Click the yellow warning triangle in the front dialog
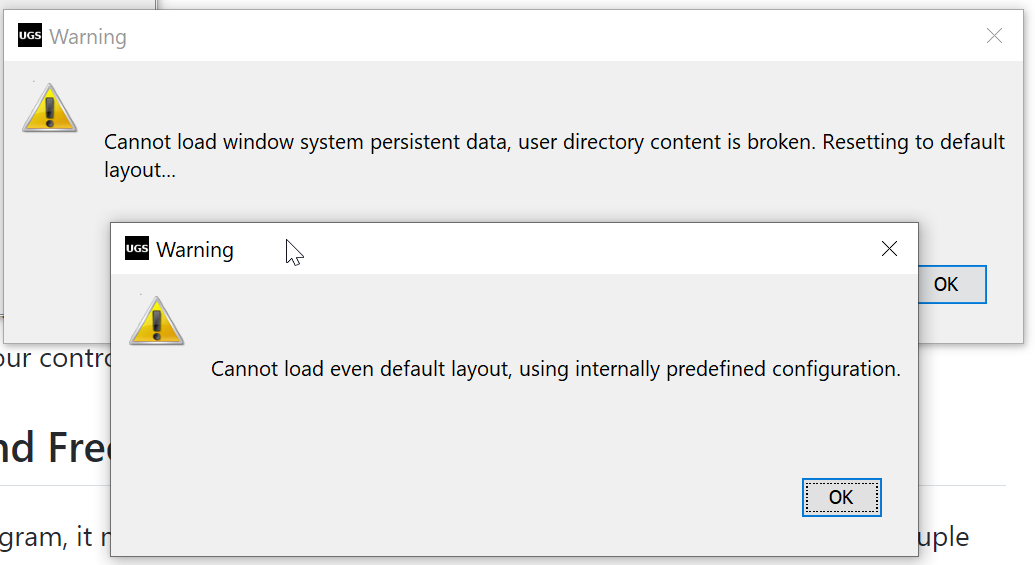The image size is (1035, 565). (x=156, y=321)
